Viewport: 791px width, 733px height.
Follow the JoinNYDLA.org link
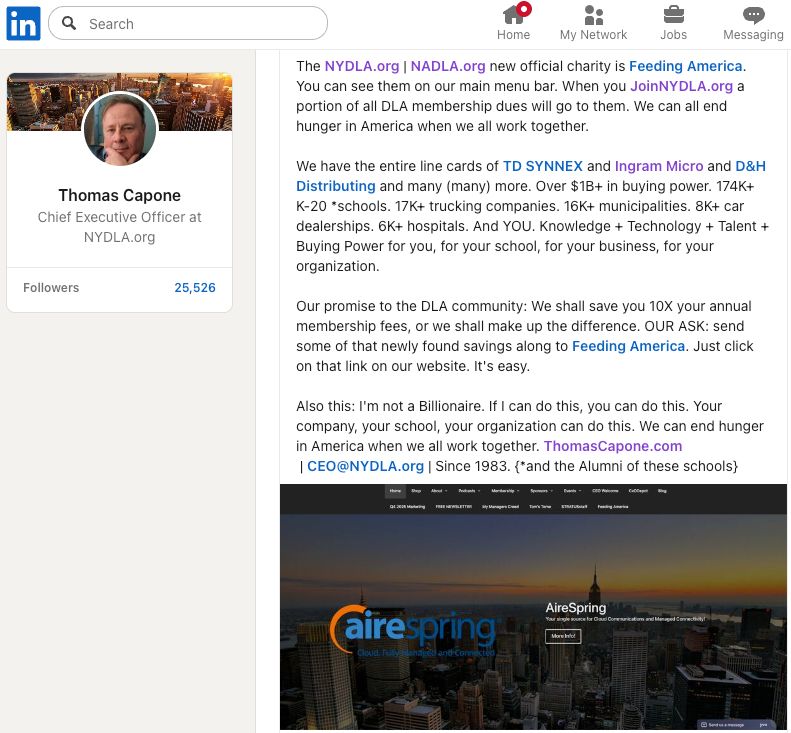682,86
